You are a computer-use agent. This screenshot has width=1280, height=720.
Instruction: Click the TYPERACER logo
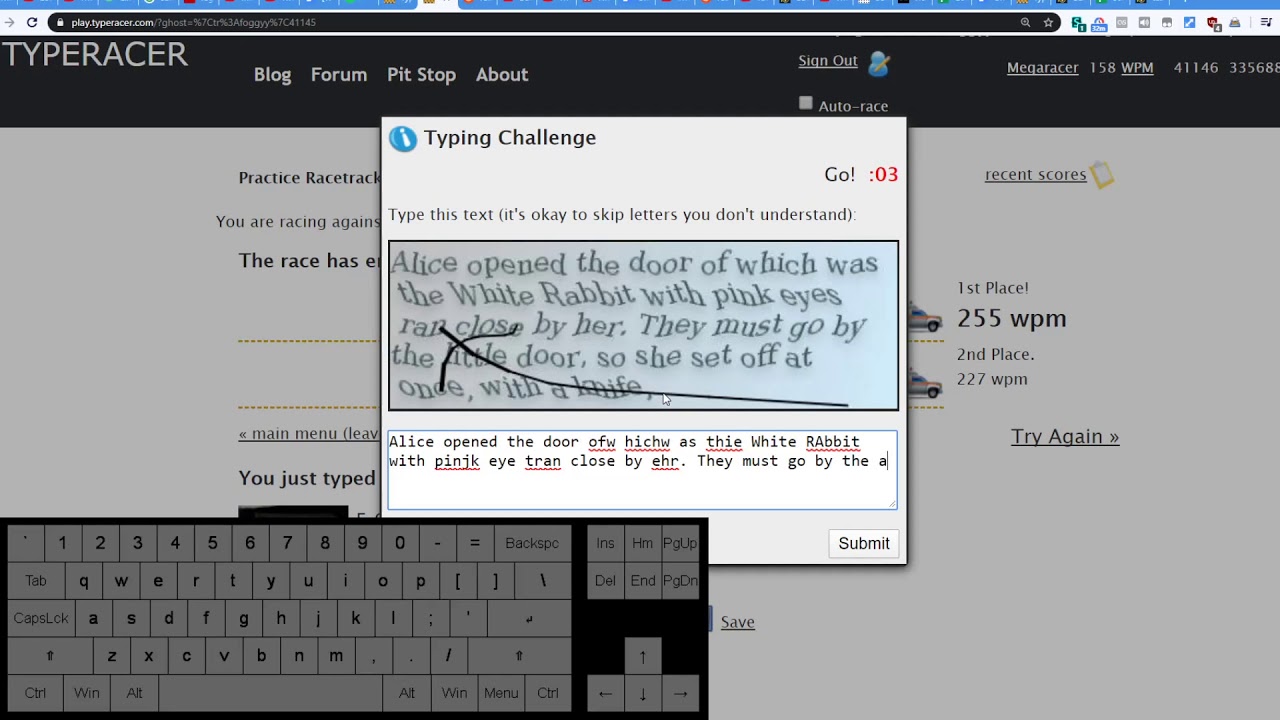95,55
